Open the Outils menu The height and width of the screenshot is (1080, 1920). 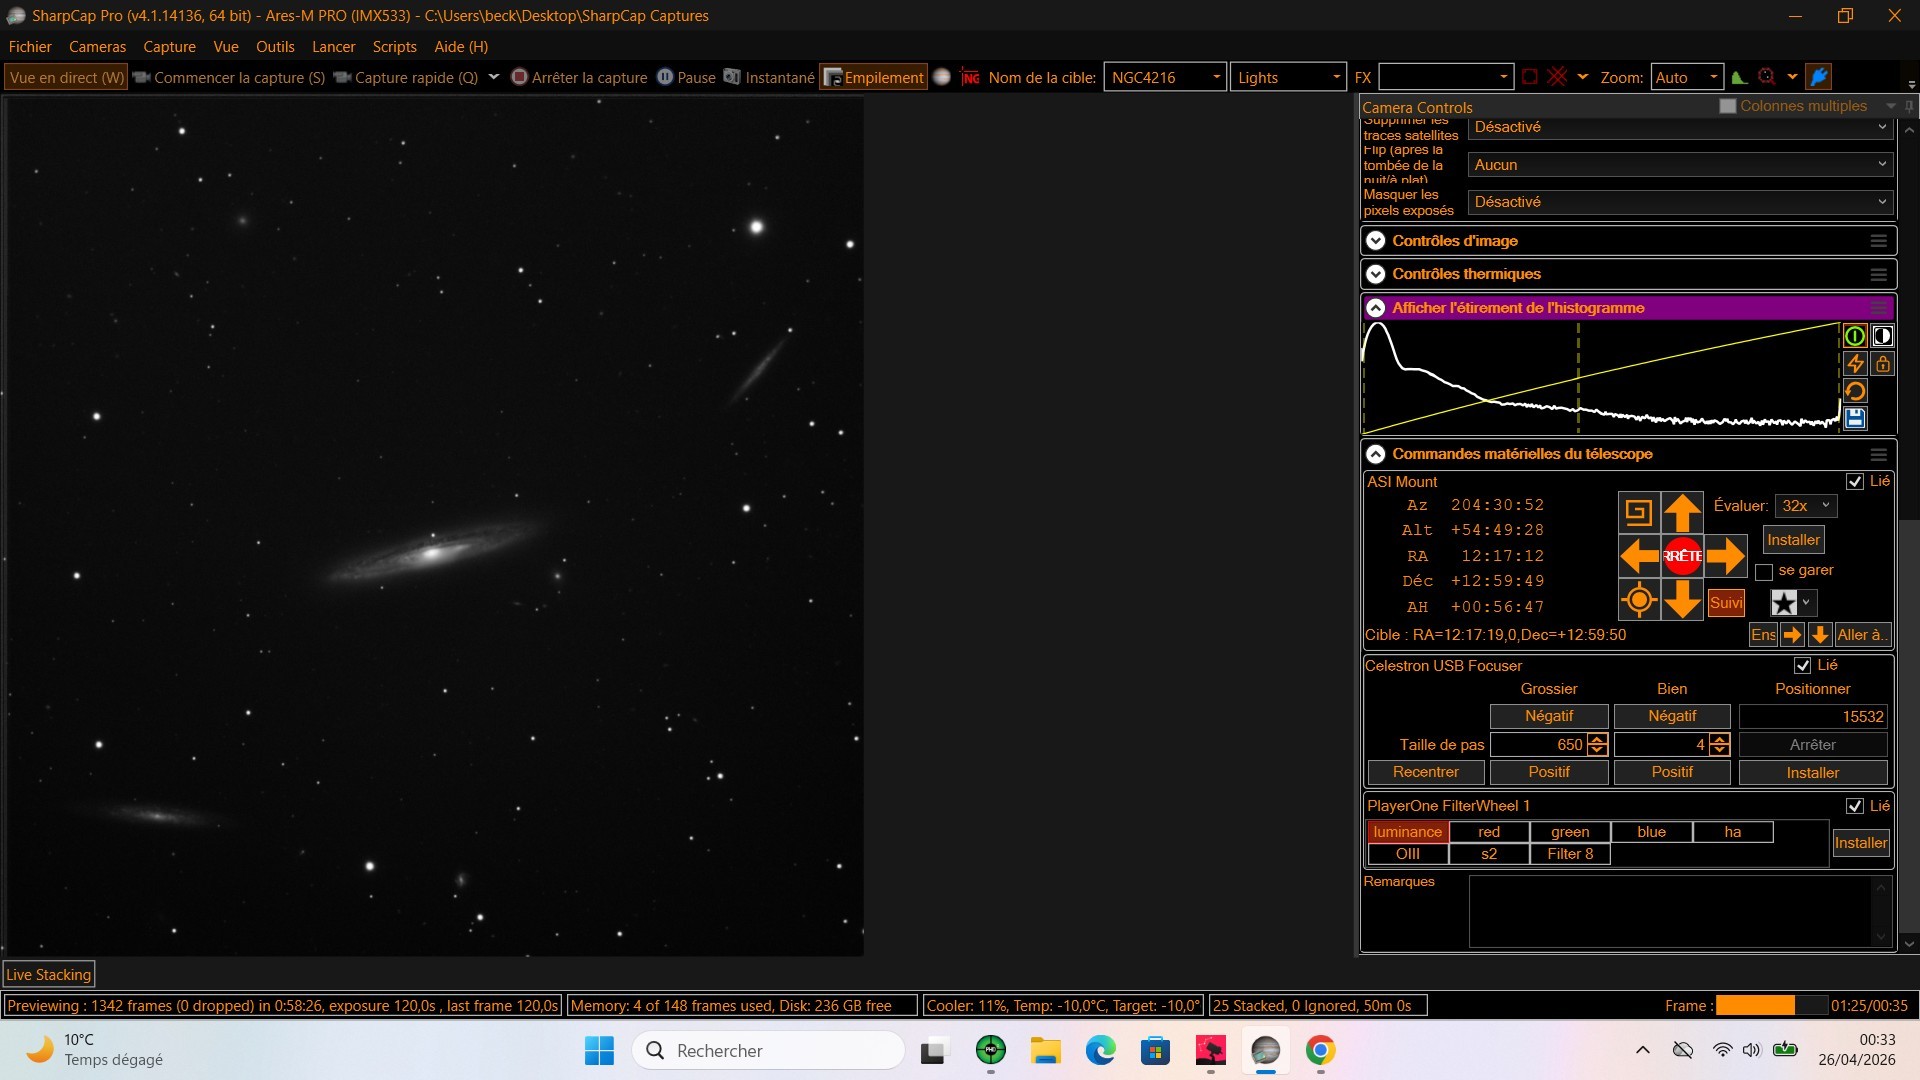(275, 46)
